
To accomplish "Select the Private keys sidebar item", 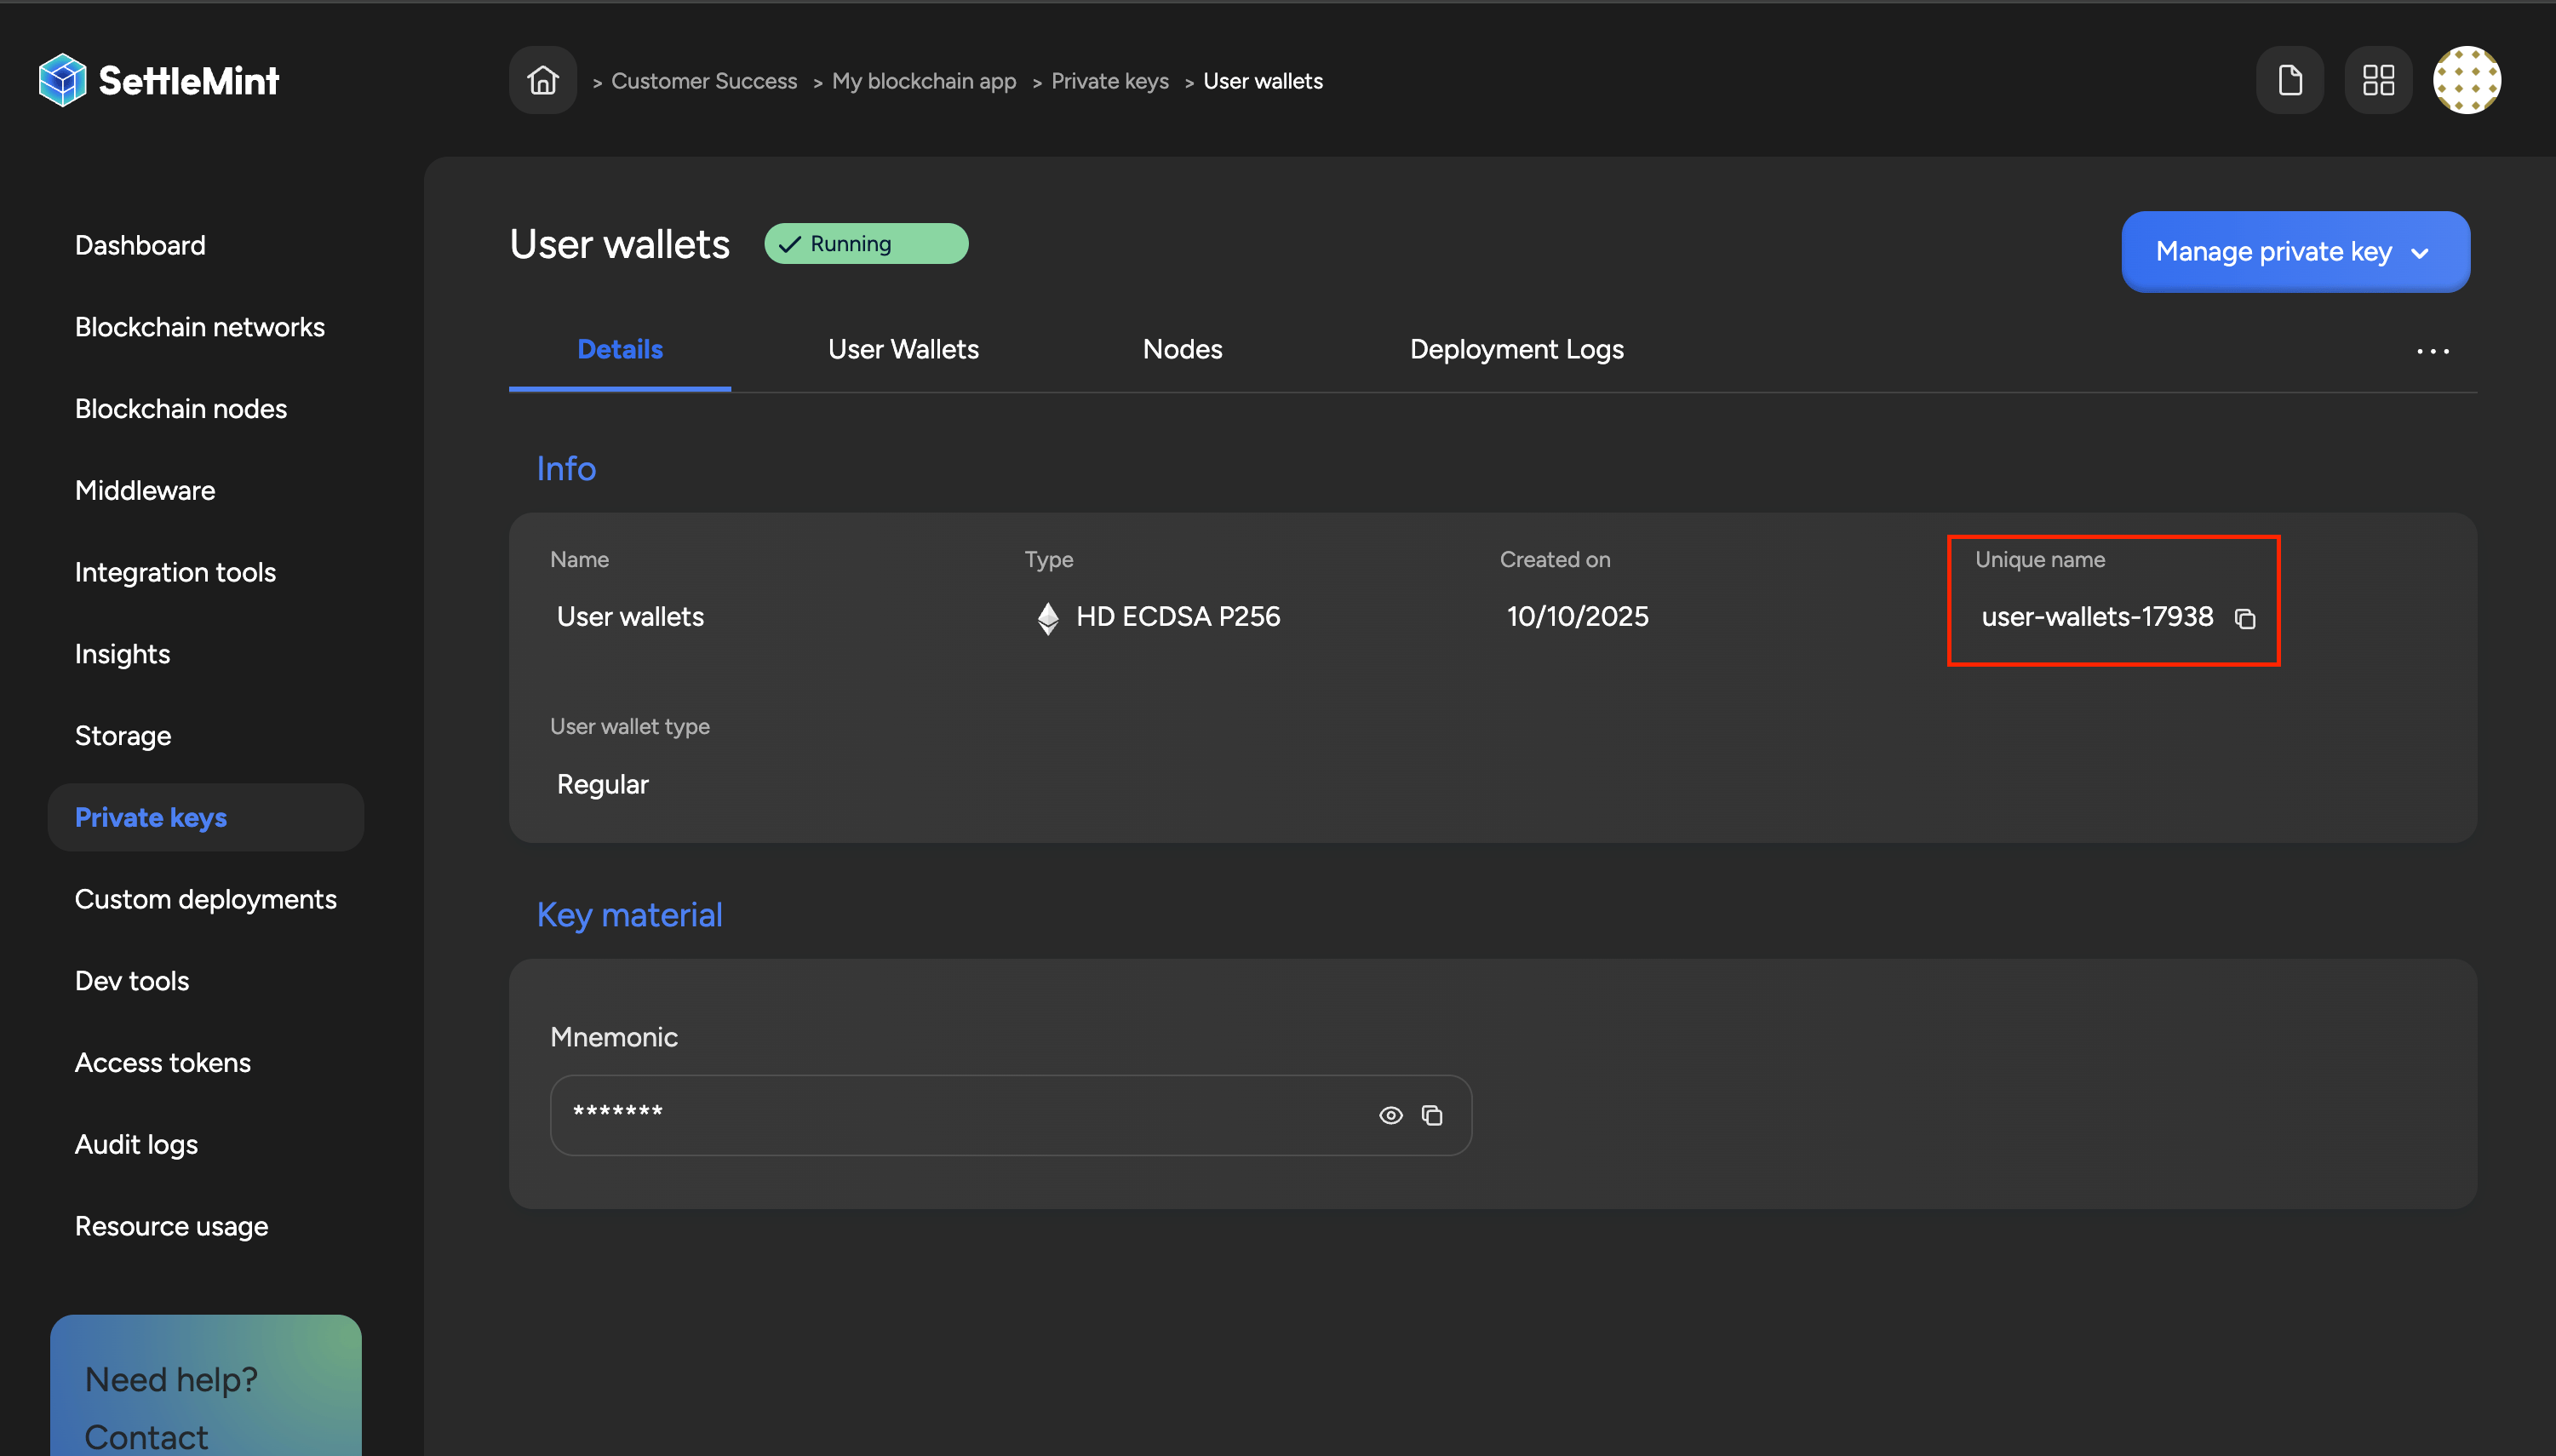I will point(150,817).
